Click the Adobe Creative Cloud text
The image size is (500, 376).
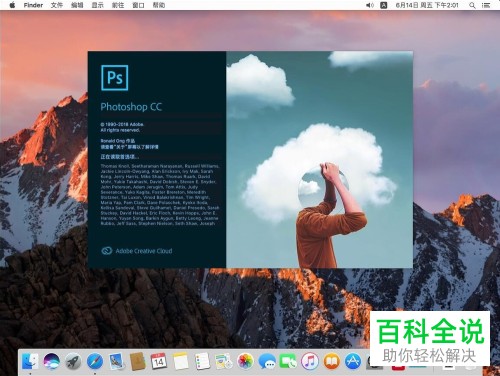(x=144, y=251)
